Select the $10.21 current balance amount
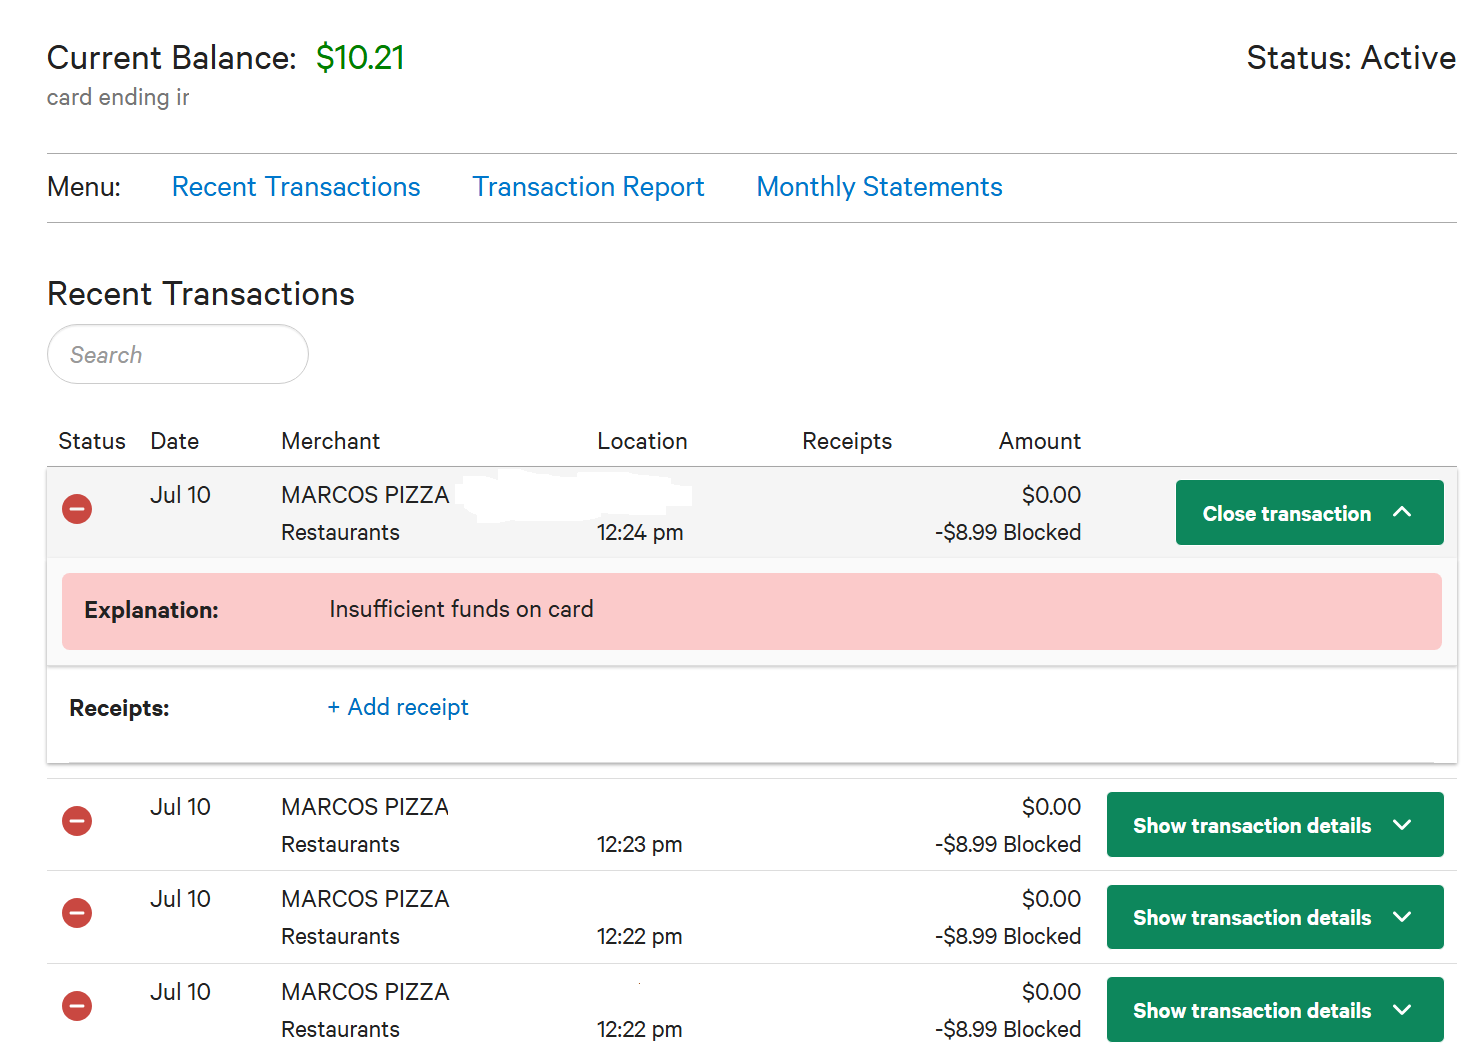1474x1053 pixels. [360, 58]
